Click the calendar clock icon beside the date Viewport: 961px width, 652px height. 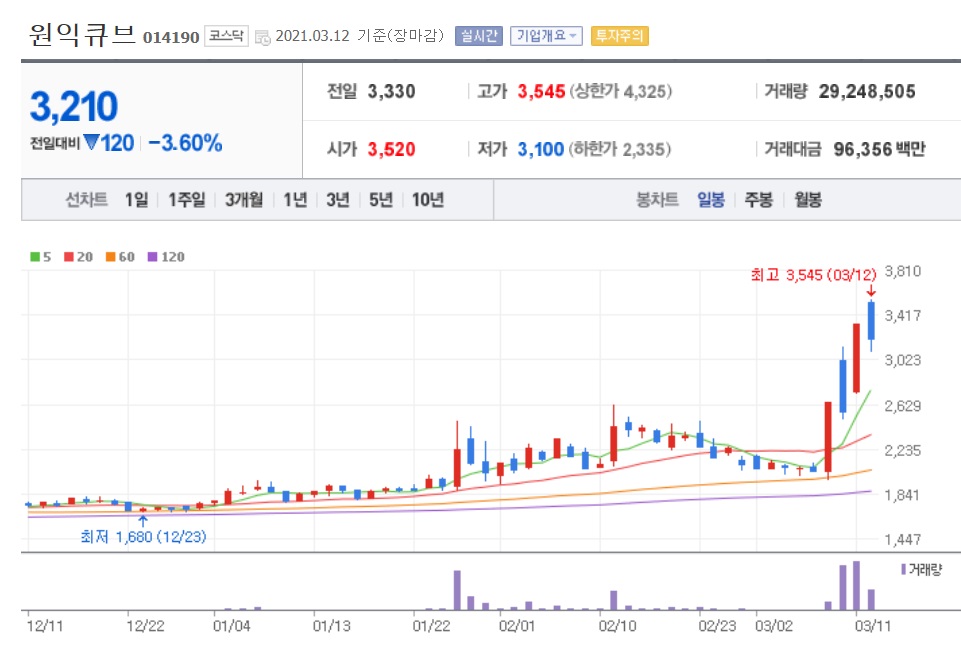263,37
